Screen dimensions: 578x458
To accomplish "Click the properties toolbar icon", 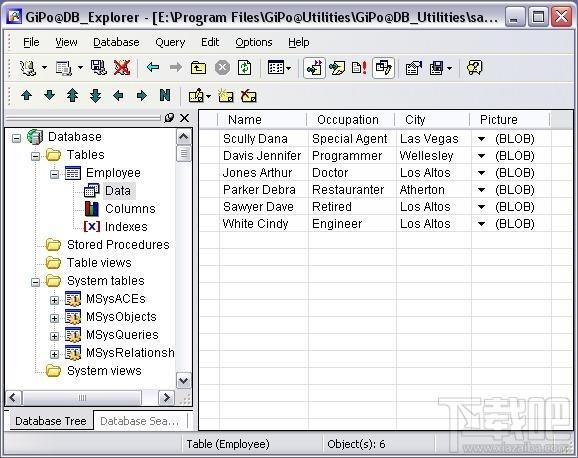I will click(x=414, y=68).
